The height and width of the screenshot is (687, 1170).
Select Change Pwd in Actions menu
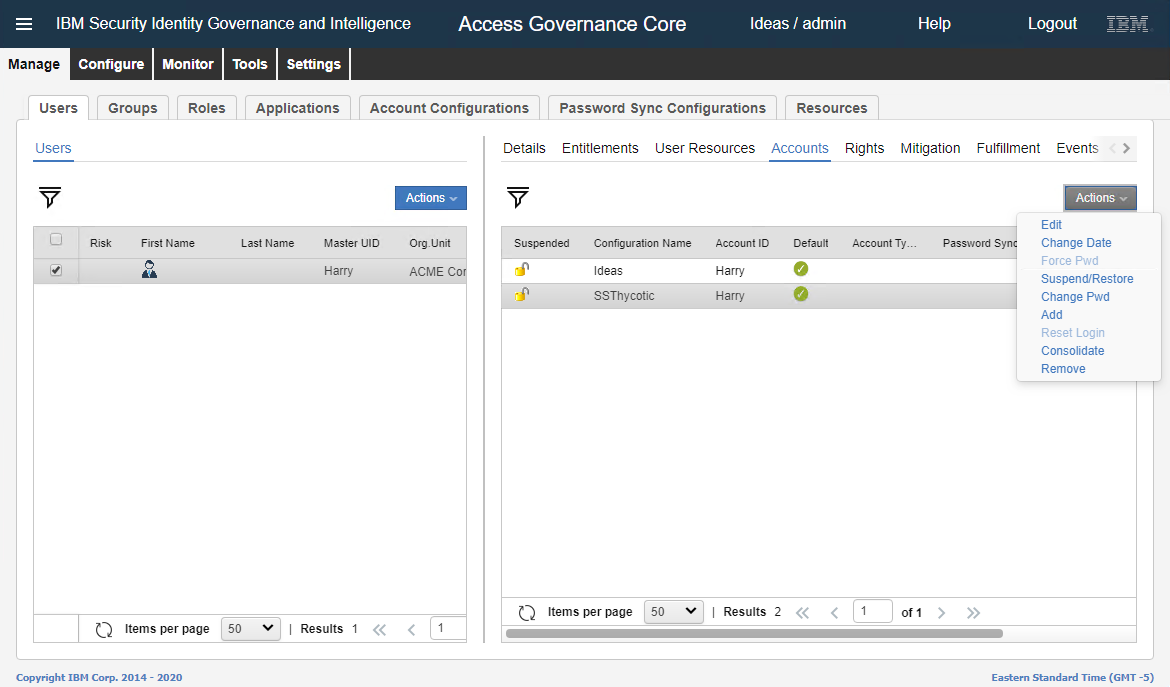click(x=1075, y=296)
